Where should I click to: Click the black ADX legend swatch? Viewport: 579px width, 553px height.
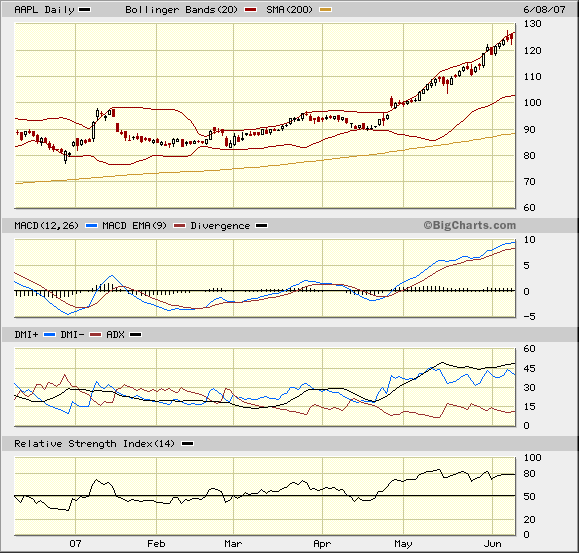136,334
